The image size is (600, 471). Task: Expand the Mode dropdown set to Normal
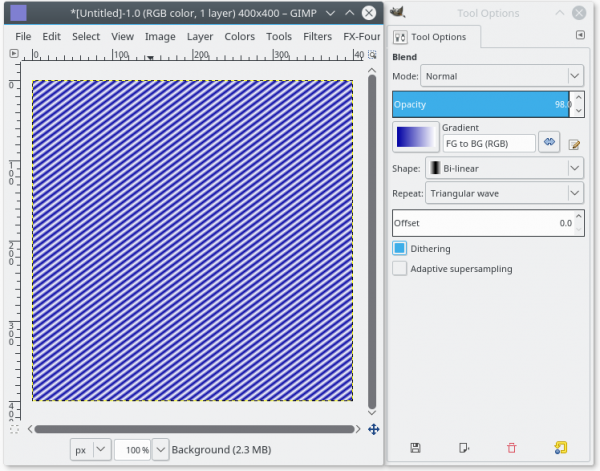coord(502,76)
